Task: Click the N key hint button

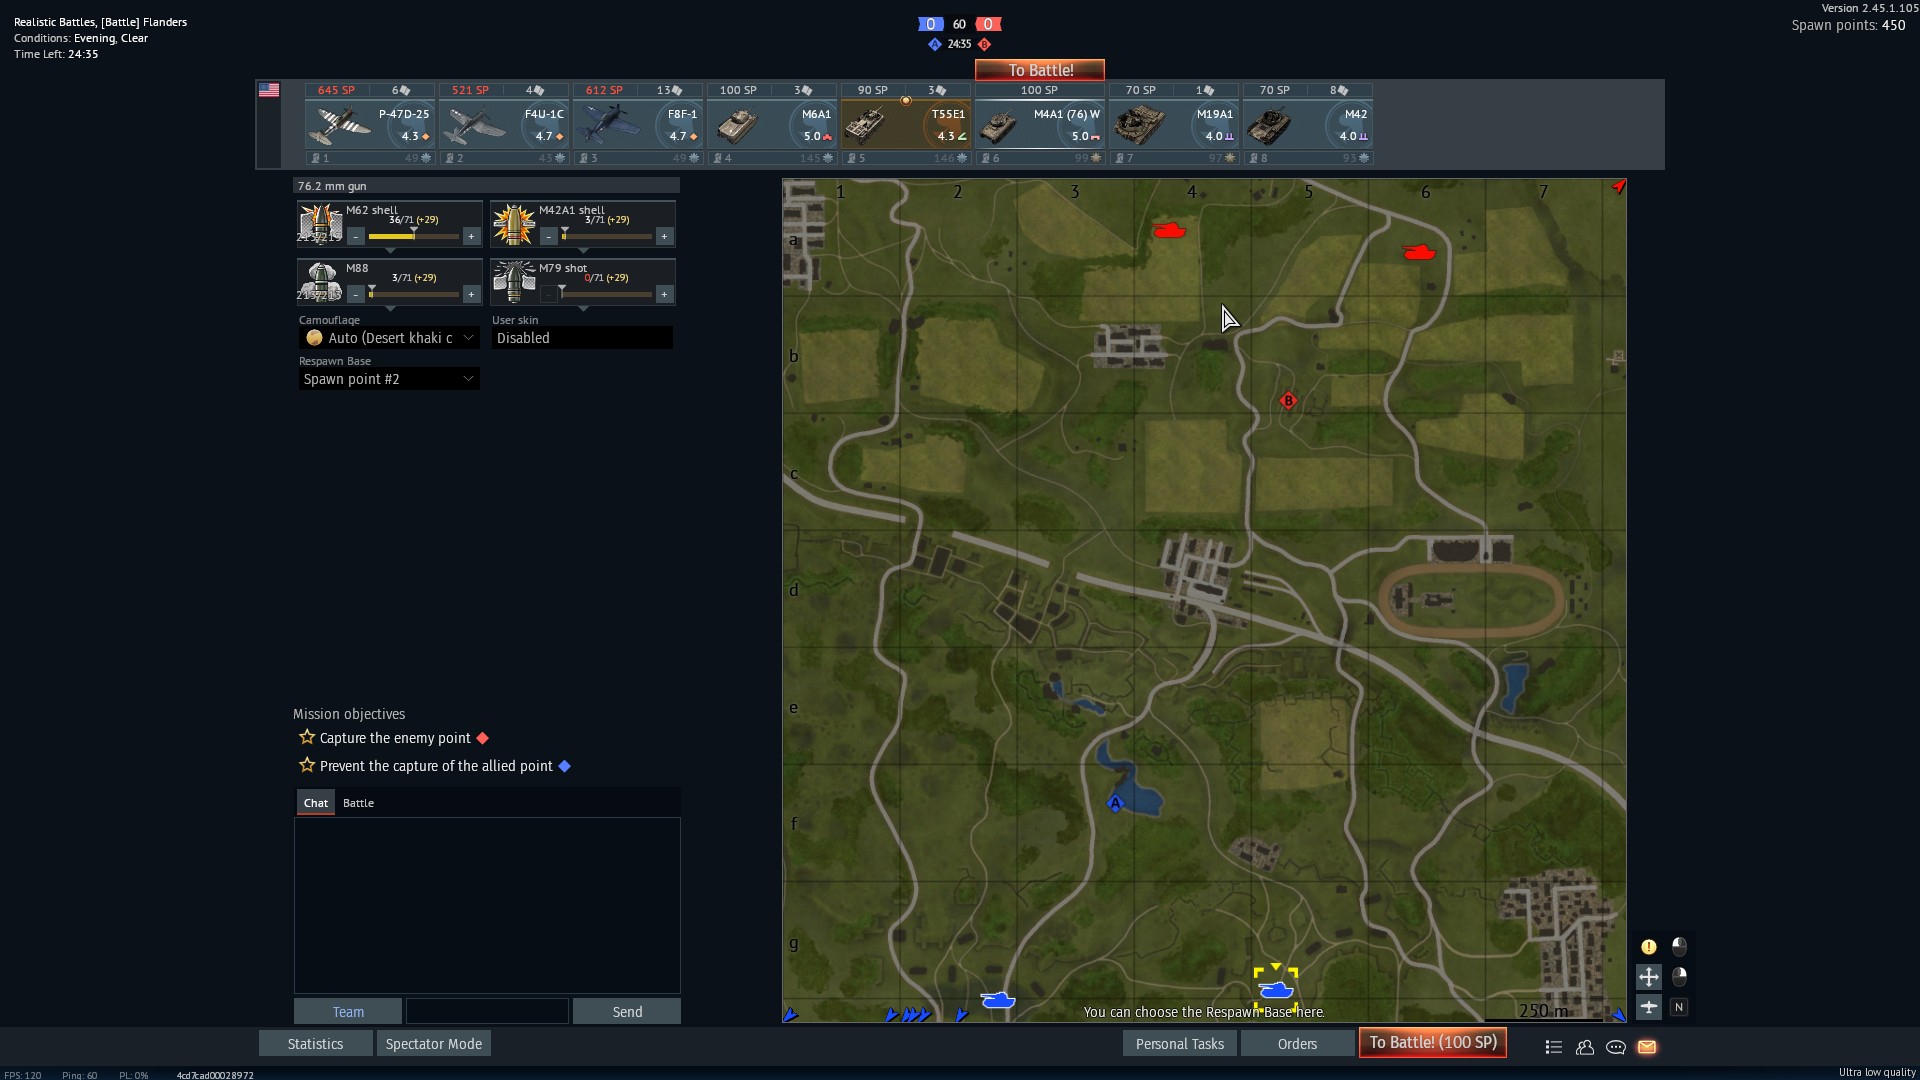Action: (1679, 1007)
